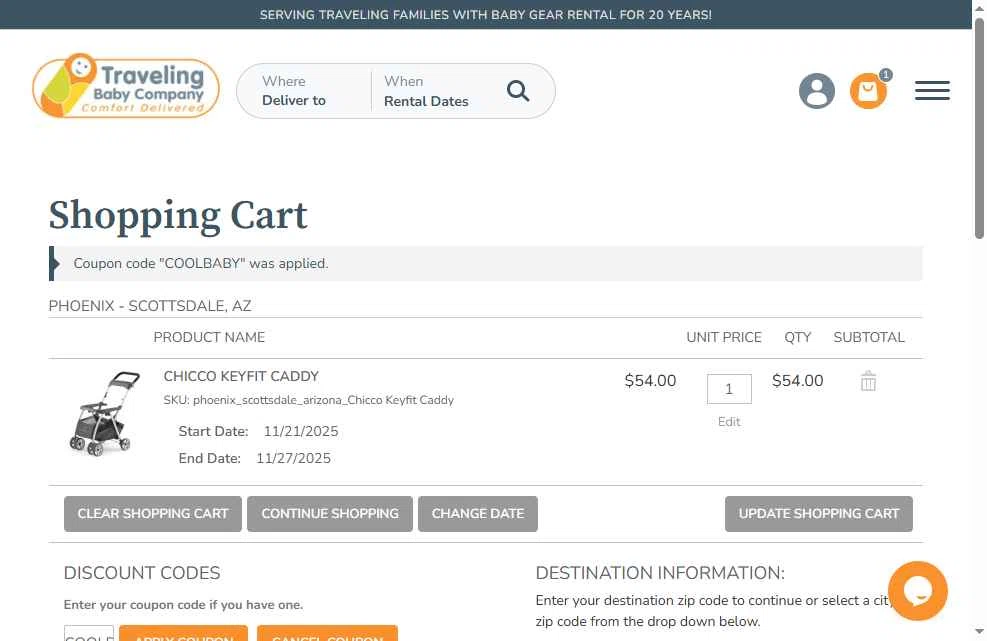Select the End Date 11/27/2025 value
Image resolution: width=987 pixels, height=641 pixels.
(293, 458)
